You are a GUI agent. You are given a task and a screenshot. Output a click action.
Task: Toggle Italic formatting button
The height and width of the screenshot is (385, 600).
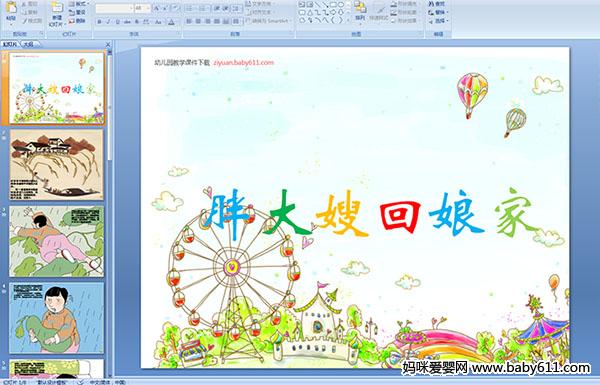point(108,22)
